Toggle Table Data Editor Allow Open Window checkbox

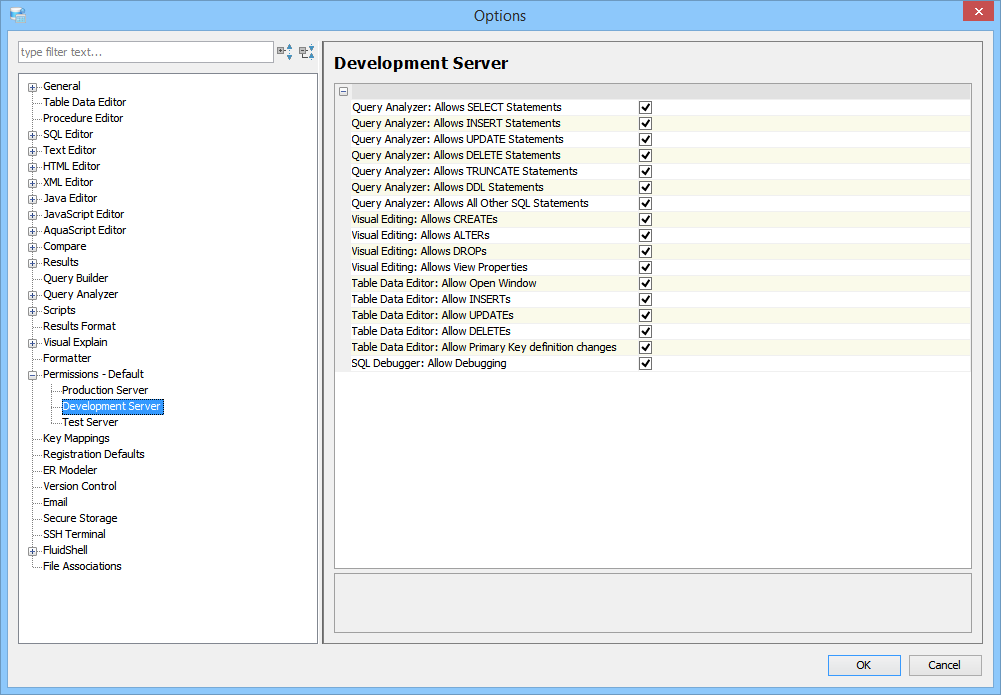point(645,283)
